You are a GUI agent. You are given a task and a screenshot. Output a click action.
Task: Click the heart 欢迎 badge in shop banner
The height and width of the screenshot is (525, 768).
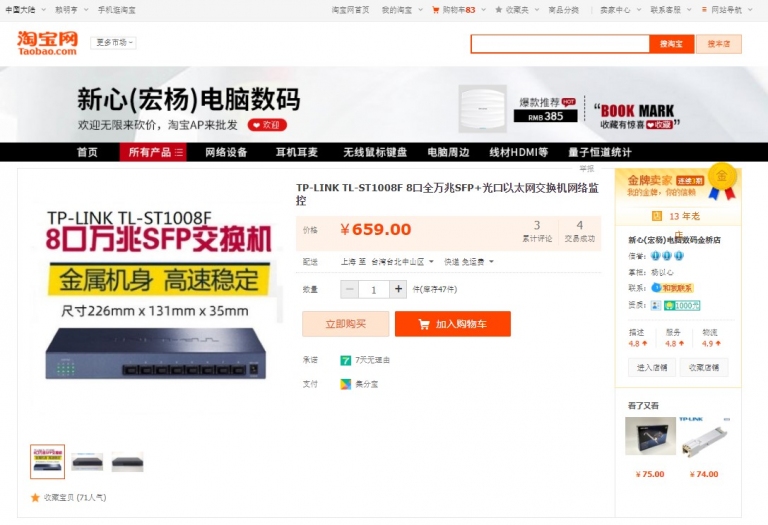[x=267, y=125]
